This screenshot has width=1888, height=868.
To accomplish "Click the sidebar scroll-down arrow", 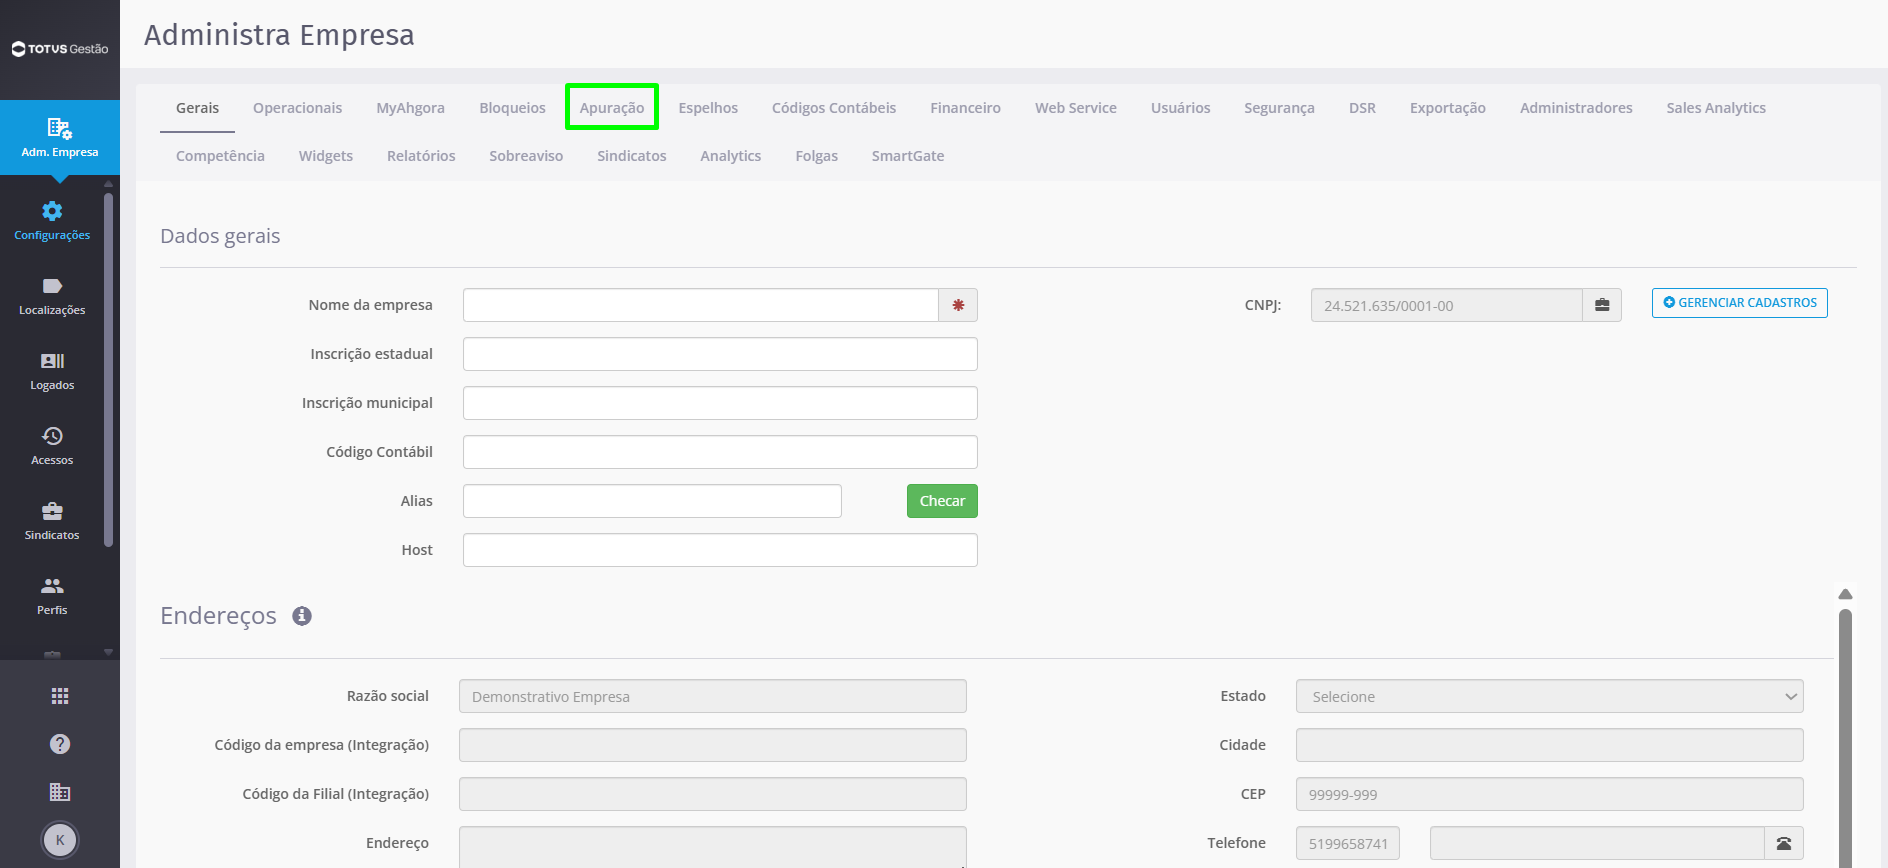I will [108, 652].
